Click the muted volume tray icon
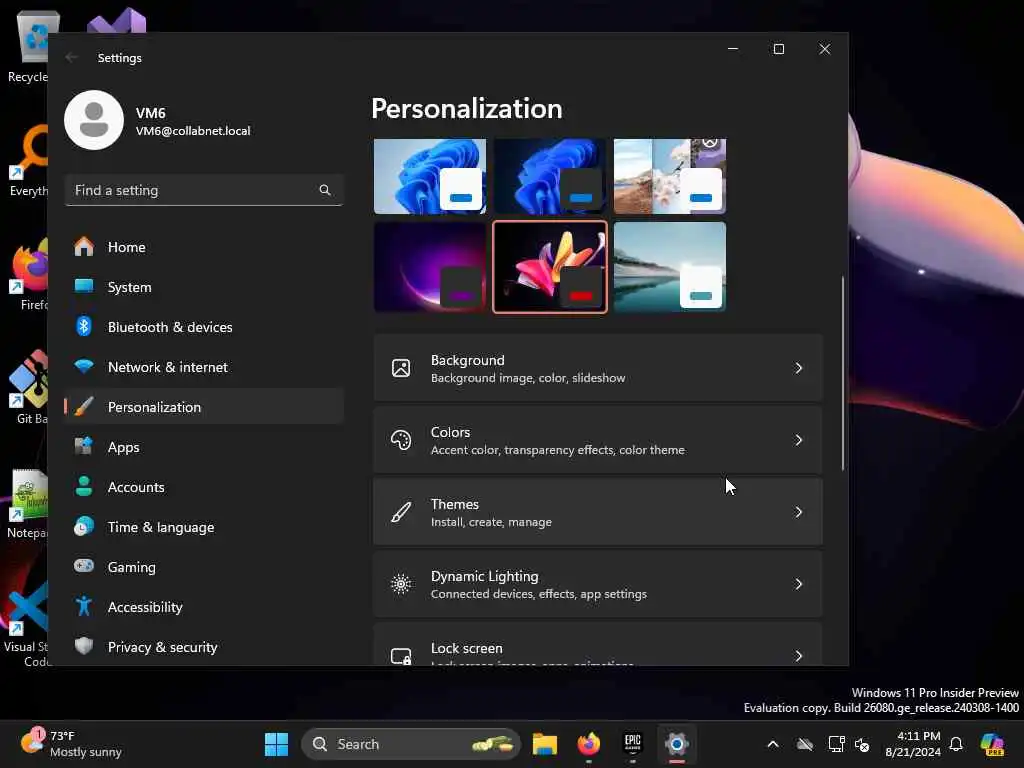The height and width of the screenshot is (768, 1024). [x=862, y=744]
